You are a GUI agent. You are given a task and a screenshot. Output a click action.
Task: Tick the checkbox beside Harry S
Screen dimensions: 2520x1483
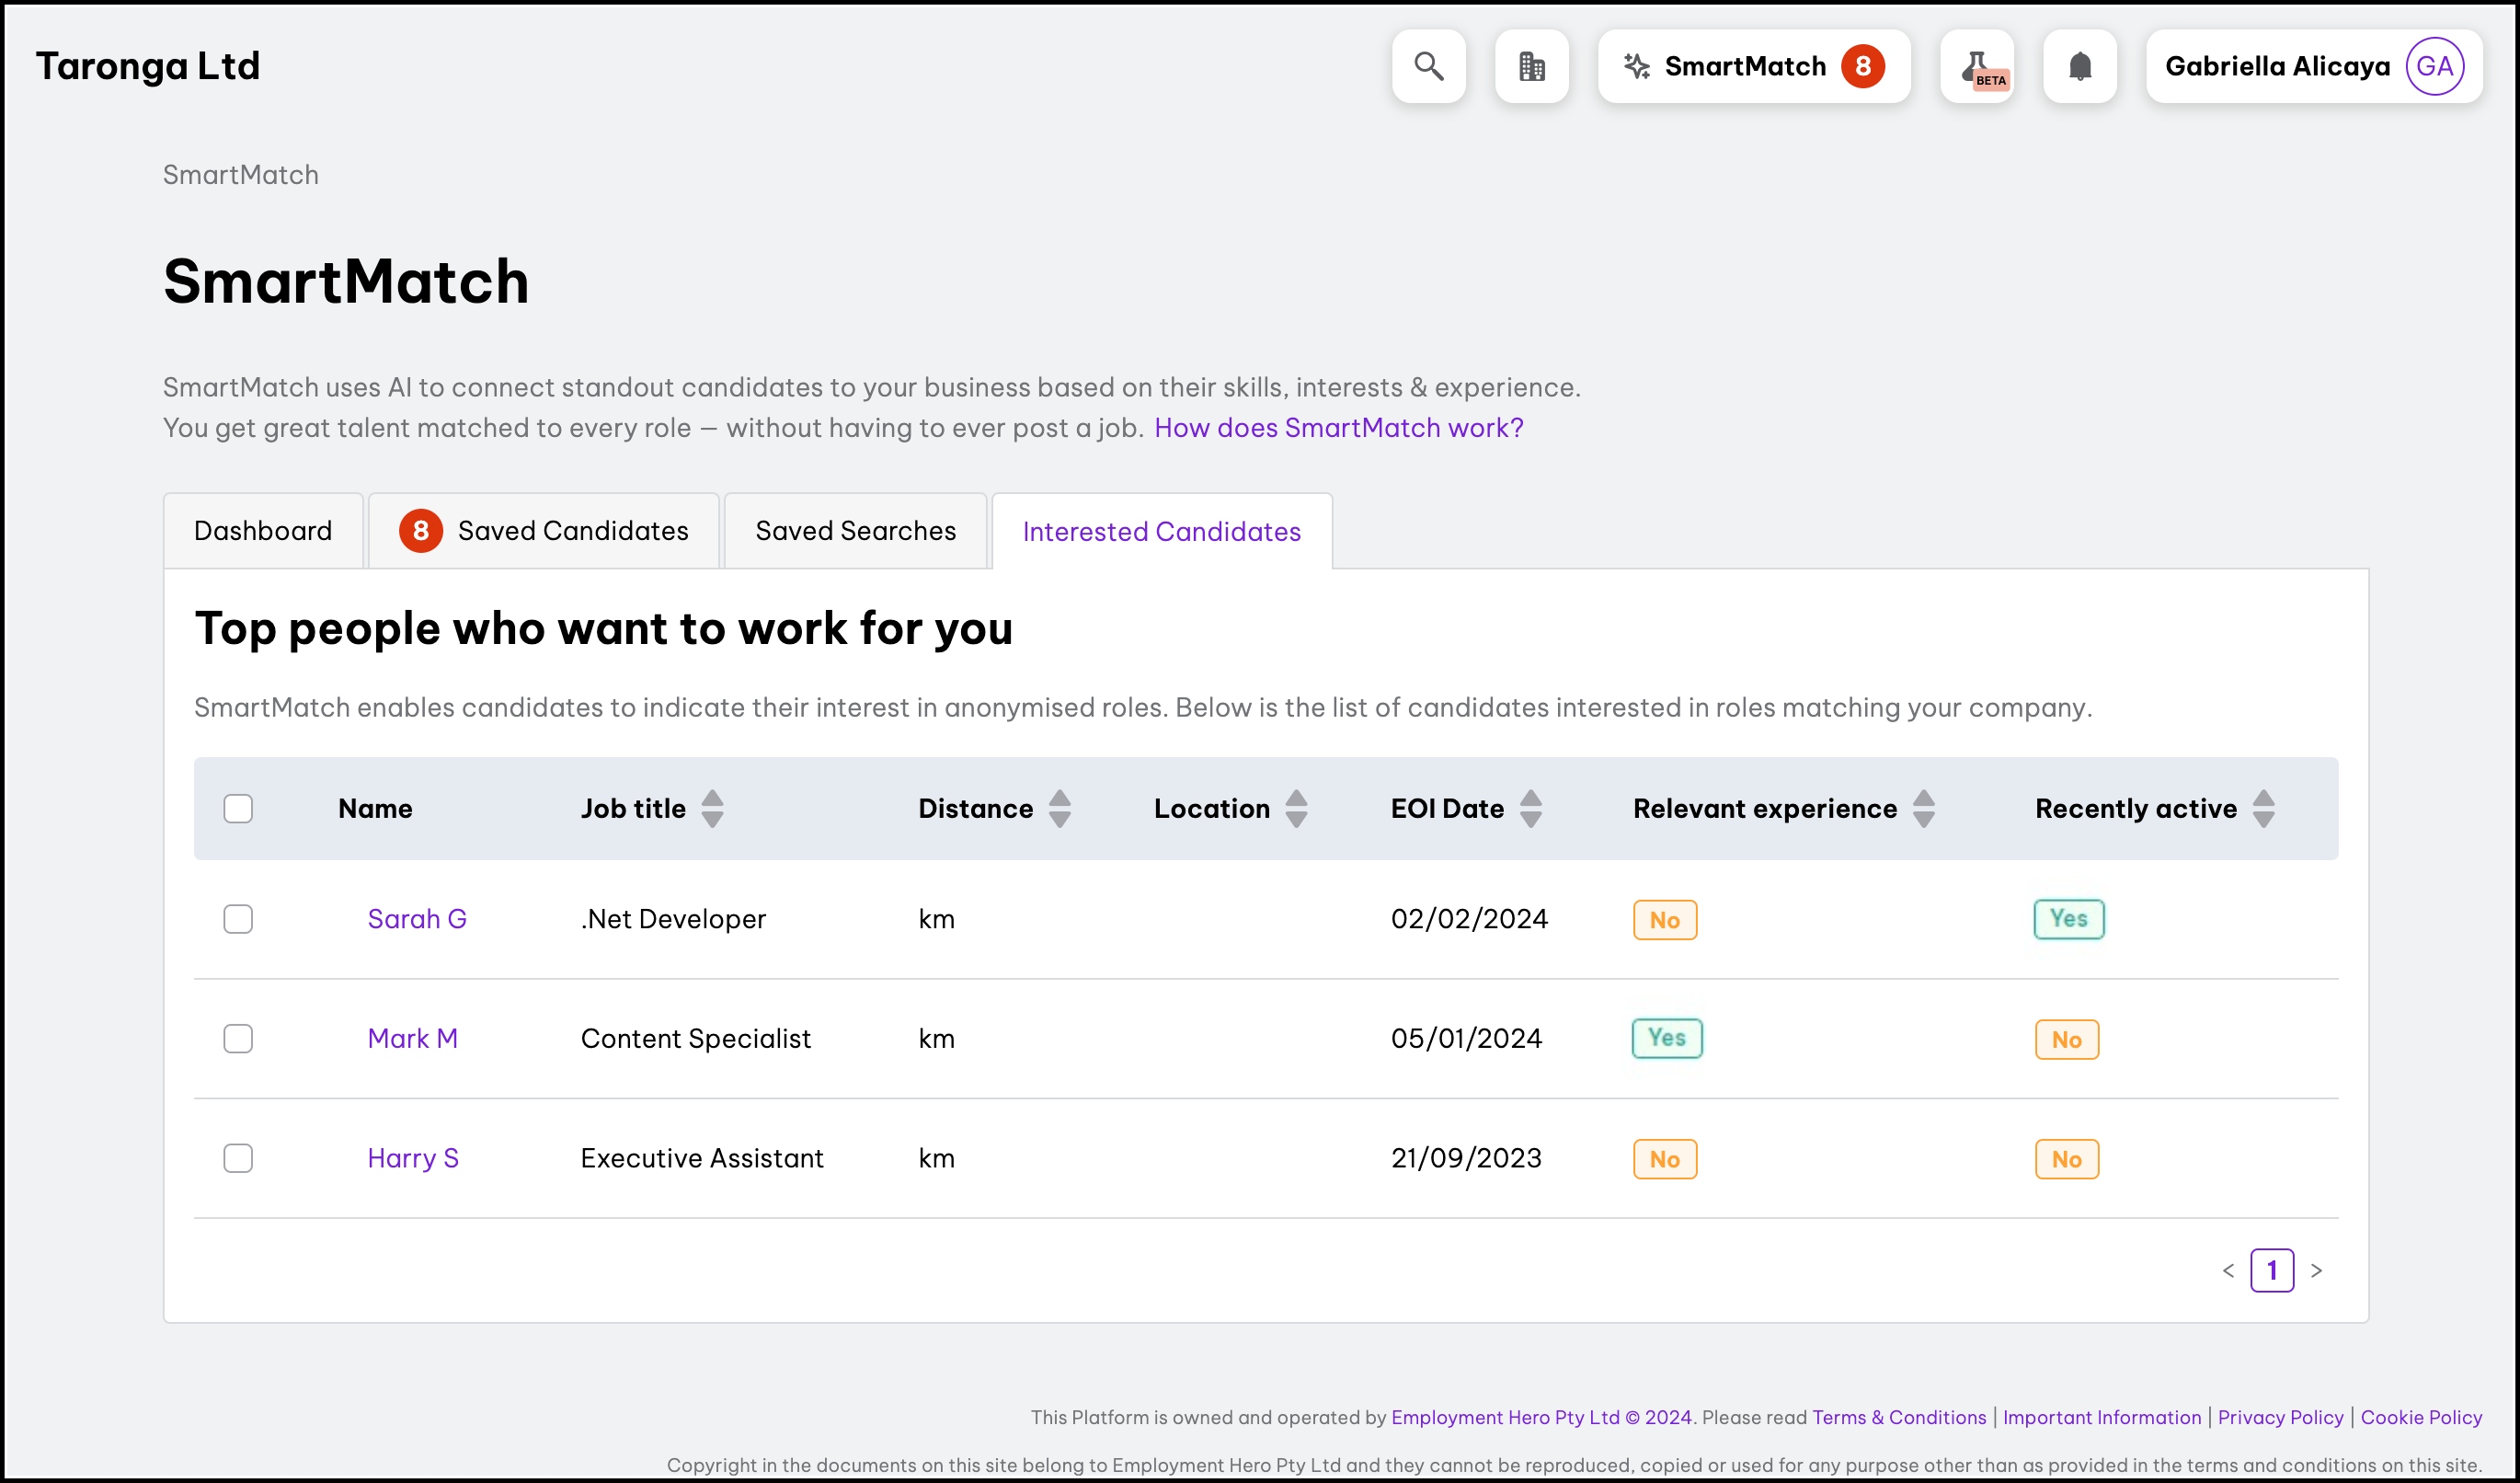[x=238, y=1158]
